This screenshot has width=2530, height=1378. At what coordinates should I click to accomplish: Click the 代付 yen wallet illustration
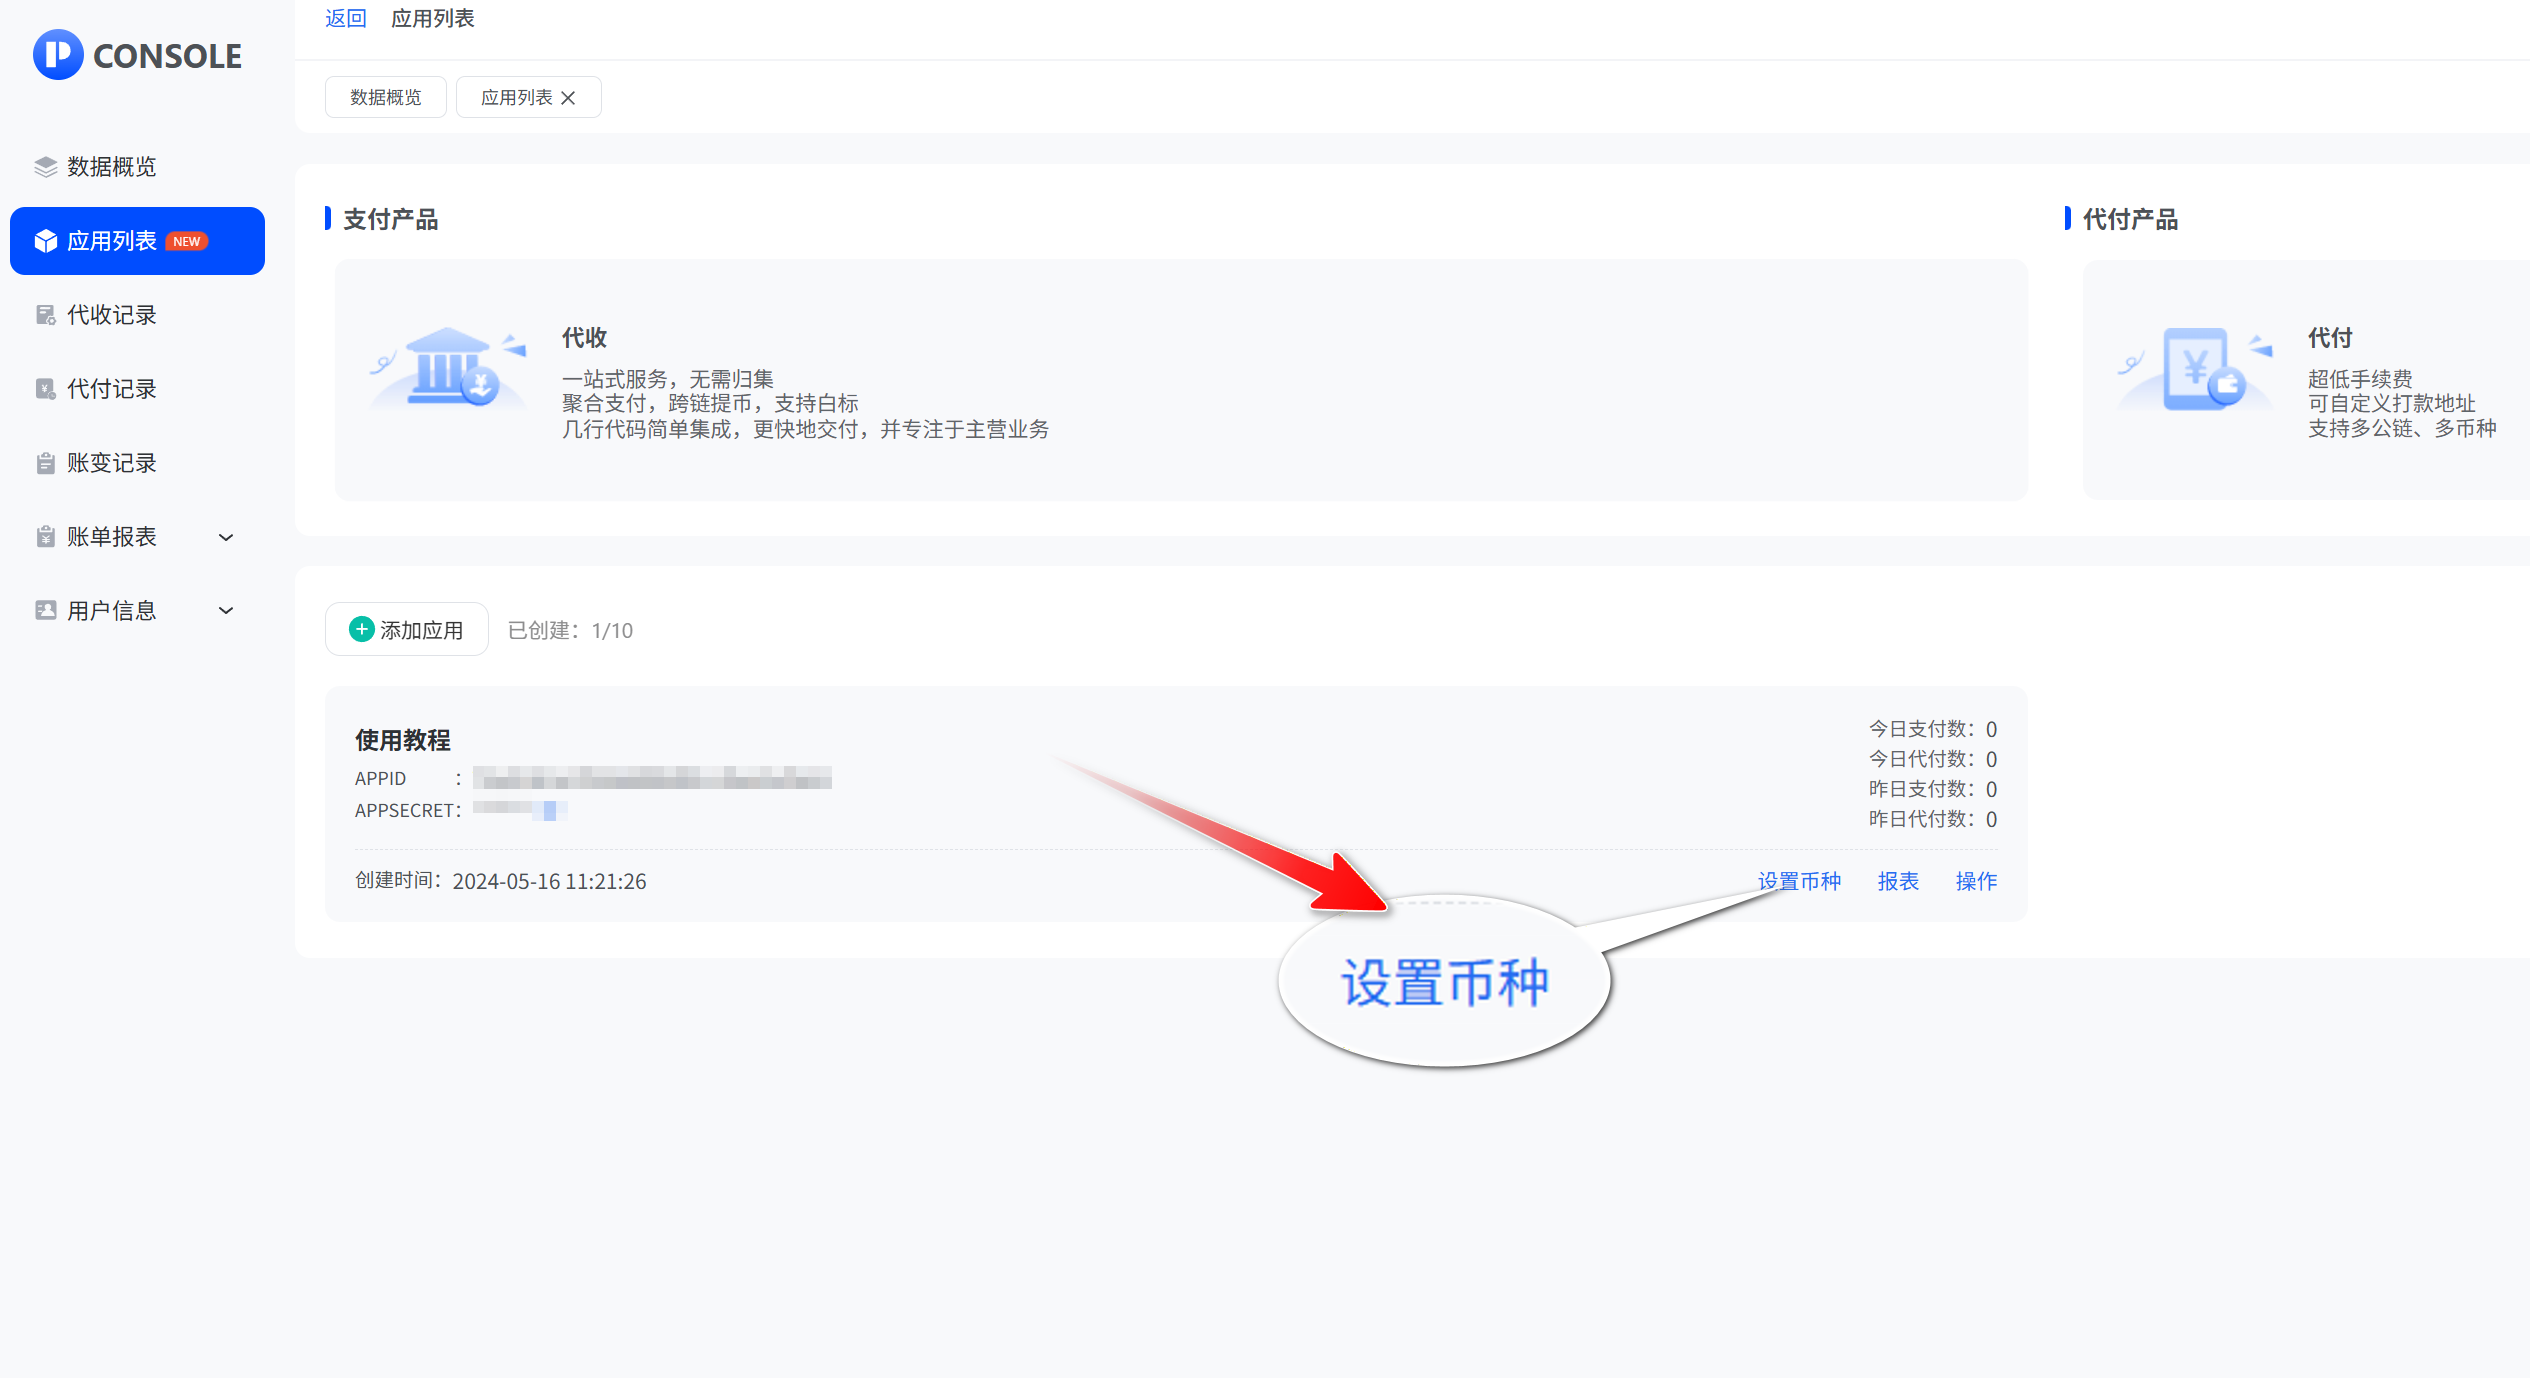tap(2196, 367)
